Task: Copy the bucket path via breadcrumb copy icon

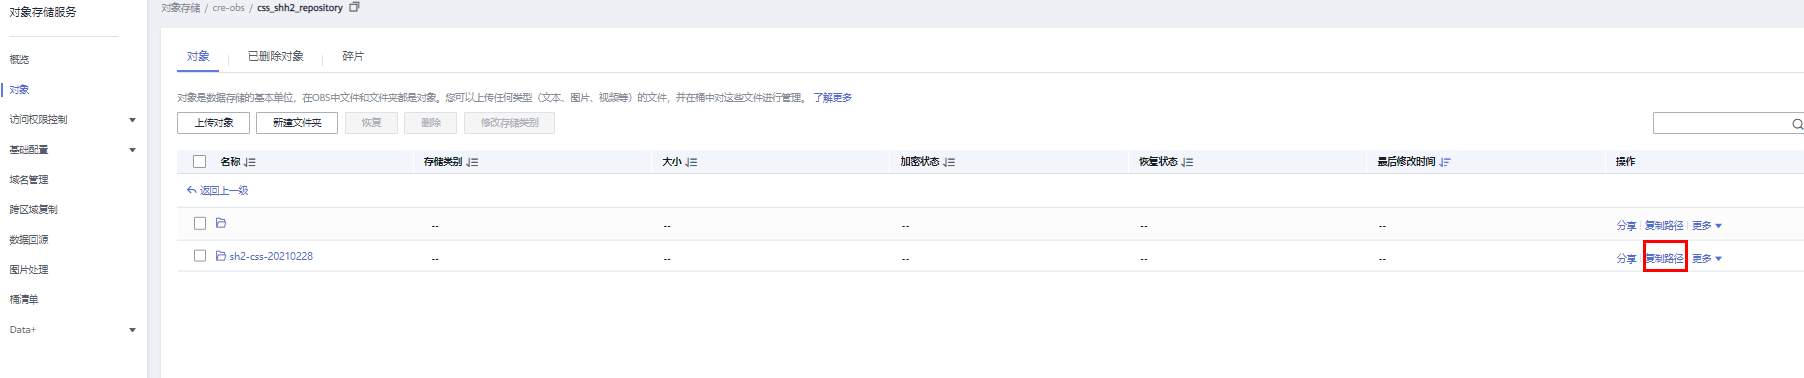Action: click(354, 7)
